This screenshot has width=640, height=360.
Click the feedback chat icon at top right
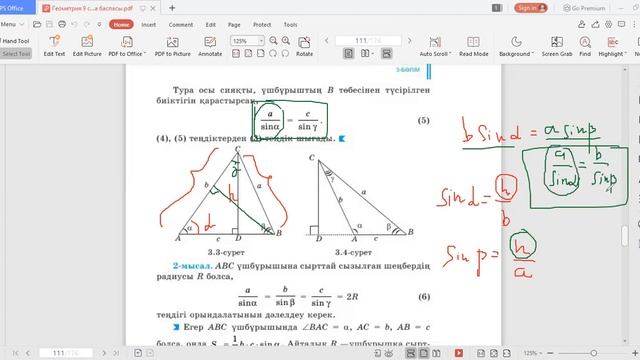(621, 24)
